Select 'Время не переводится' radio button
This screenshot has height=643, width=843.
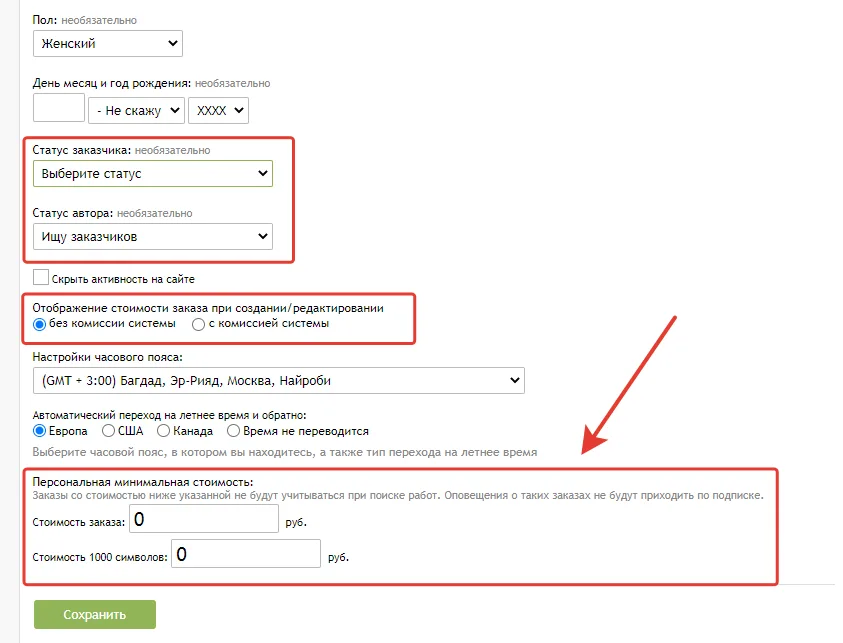(233, 431)
